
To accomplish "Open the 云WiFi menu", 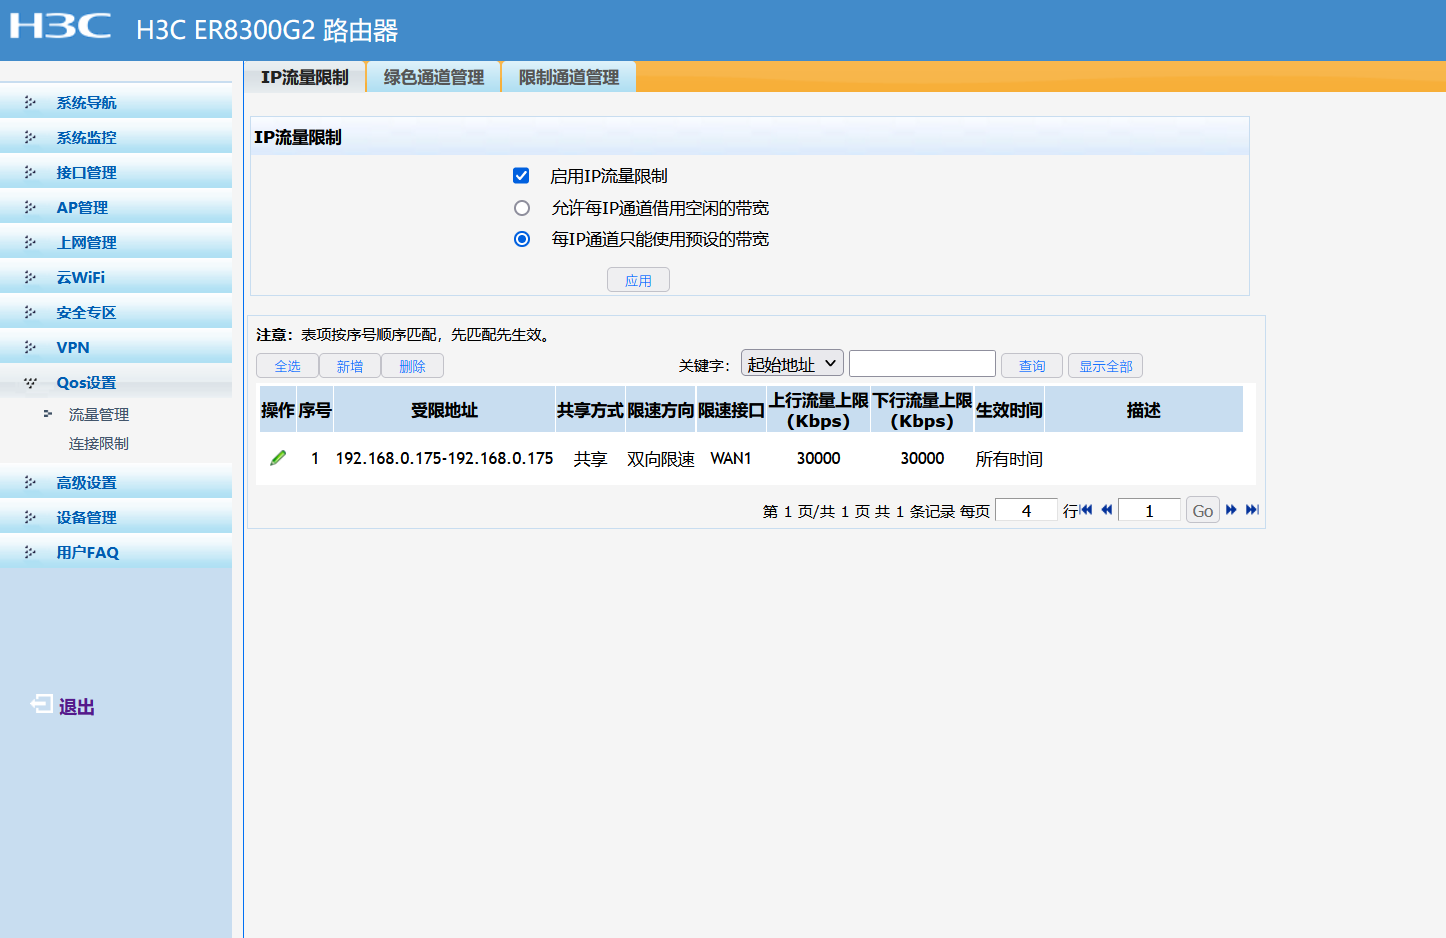I will click(116, 277).
